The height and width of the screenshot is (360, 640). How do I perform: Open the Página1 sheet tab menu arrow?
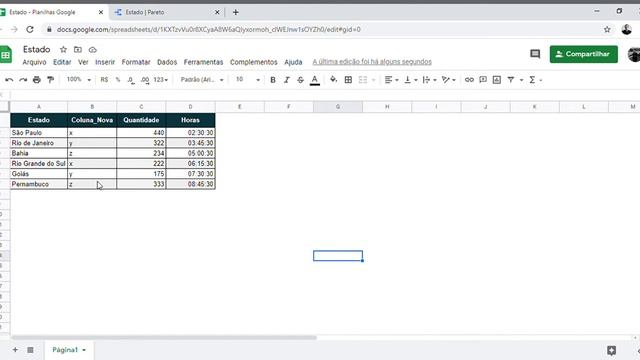(x=84, y=350)
